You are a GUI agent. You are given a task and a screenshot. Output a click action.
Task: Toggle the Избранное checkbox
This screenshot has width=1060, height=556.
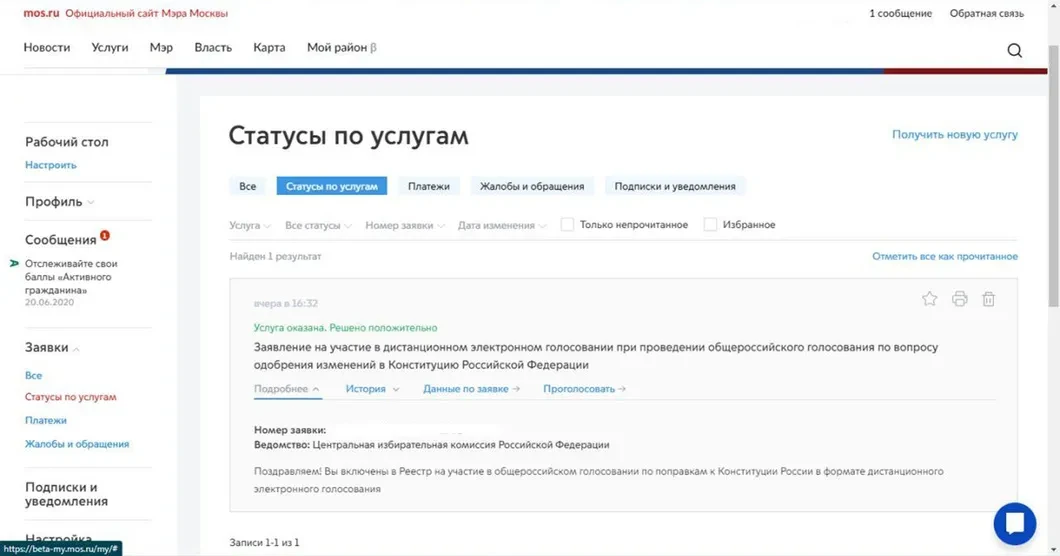coord(710,225)
